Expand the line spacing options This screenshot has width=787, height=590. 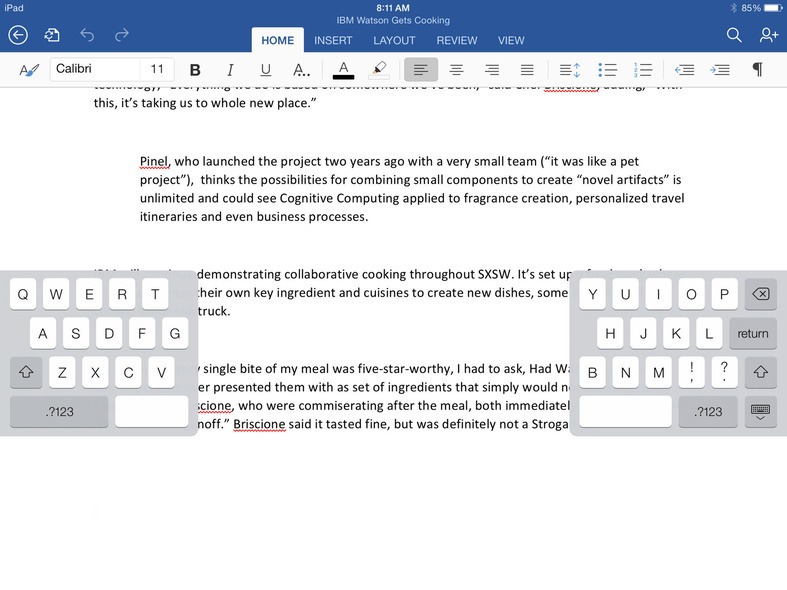(569, 70)
